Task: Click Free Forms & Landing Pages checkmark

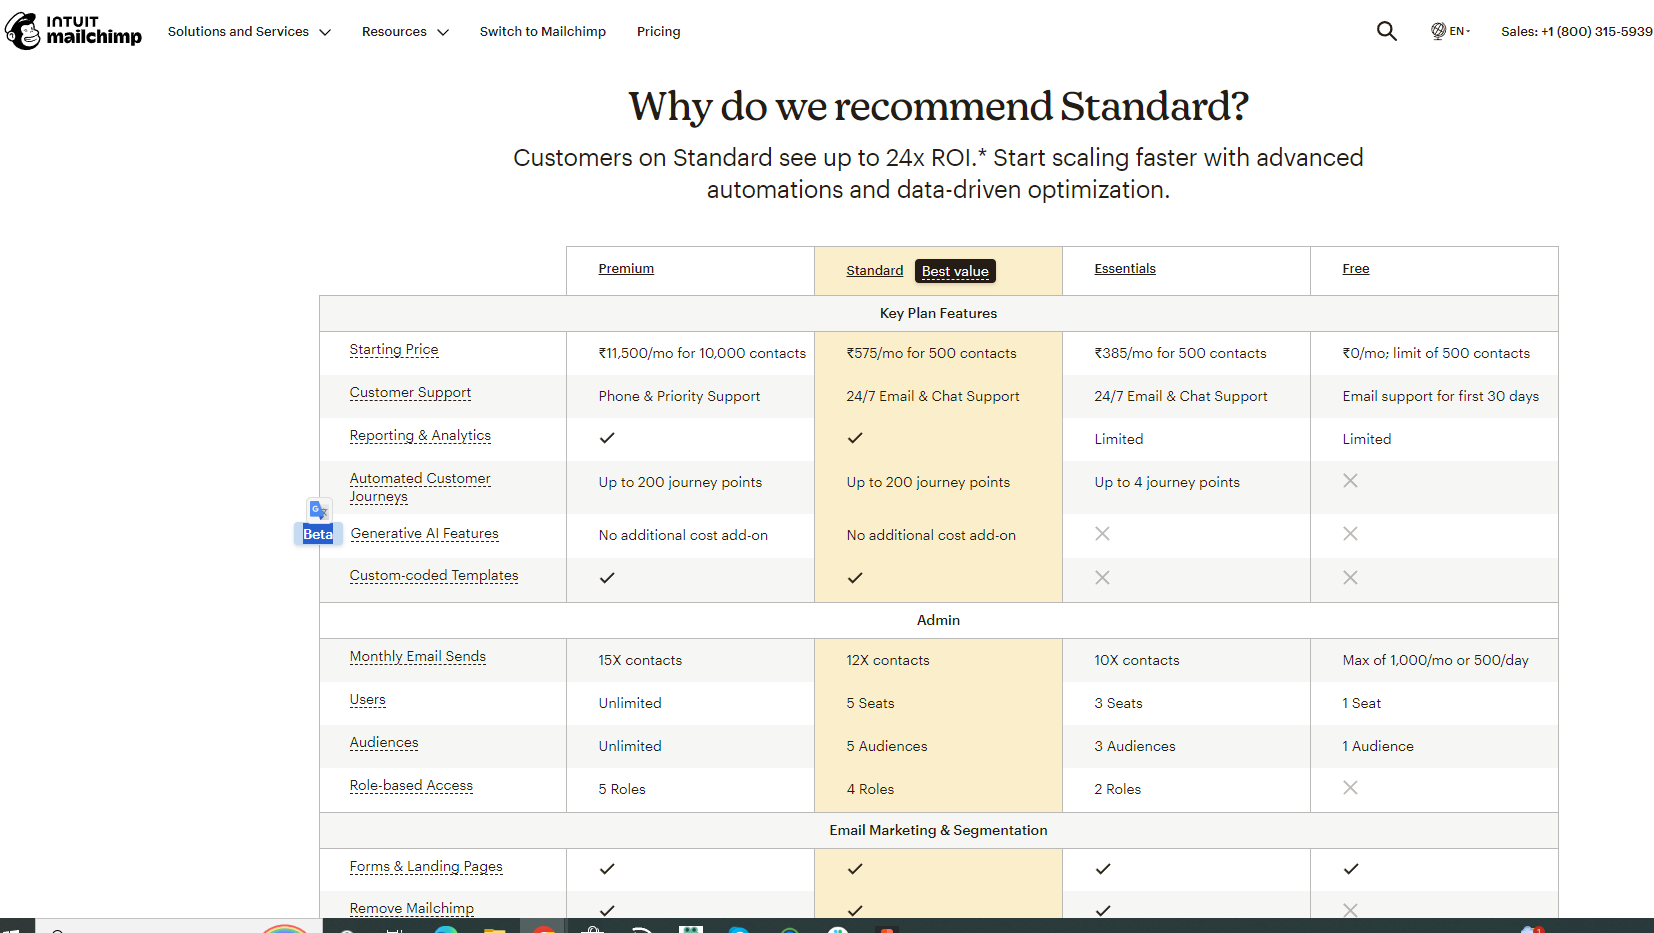Action: (x=1351, y=869)
